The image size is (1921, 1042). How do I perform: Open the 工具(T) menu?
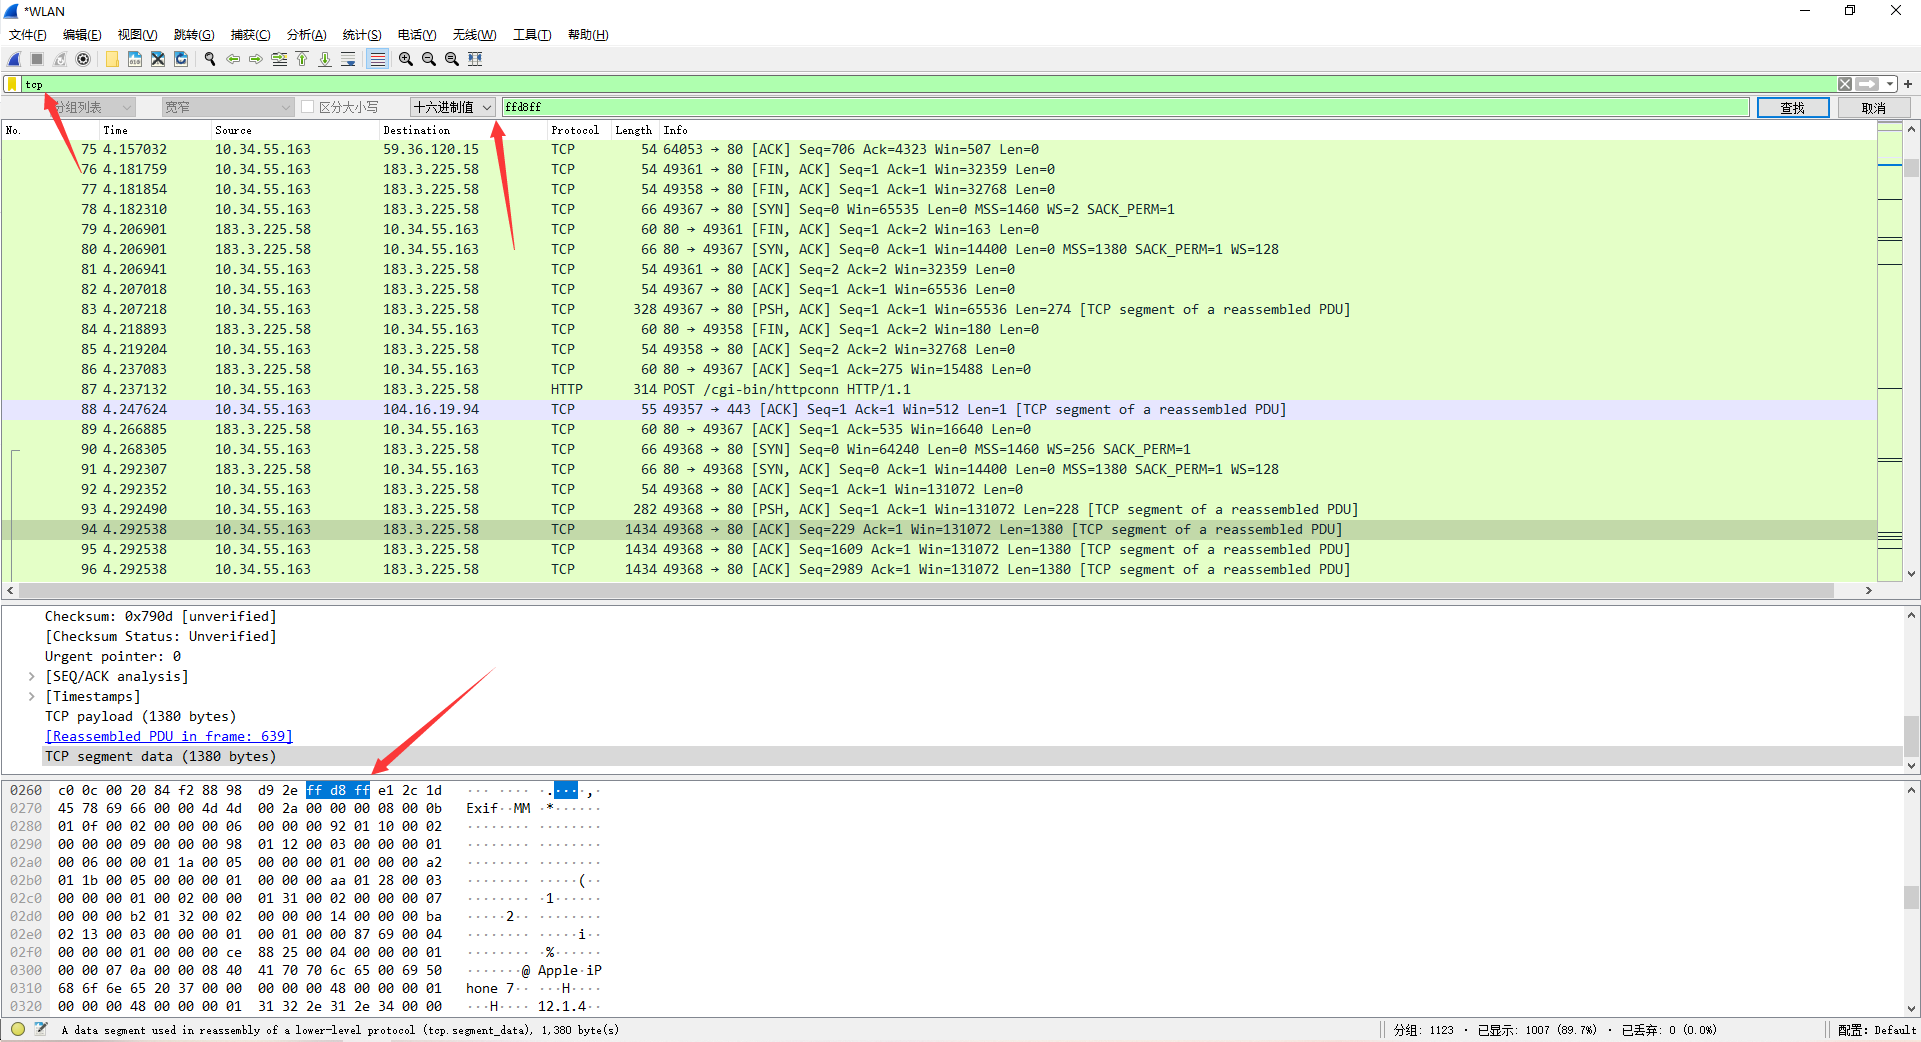(x=532, y=35)
